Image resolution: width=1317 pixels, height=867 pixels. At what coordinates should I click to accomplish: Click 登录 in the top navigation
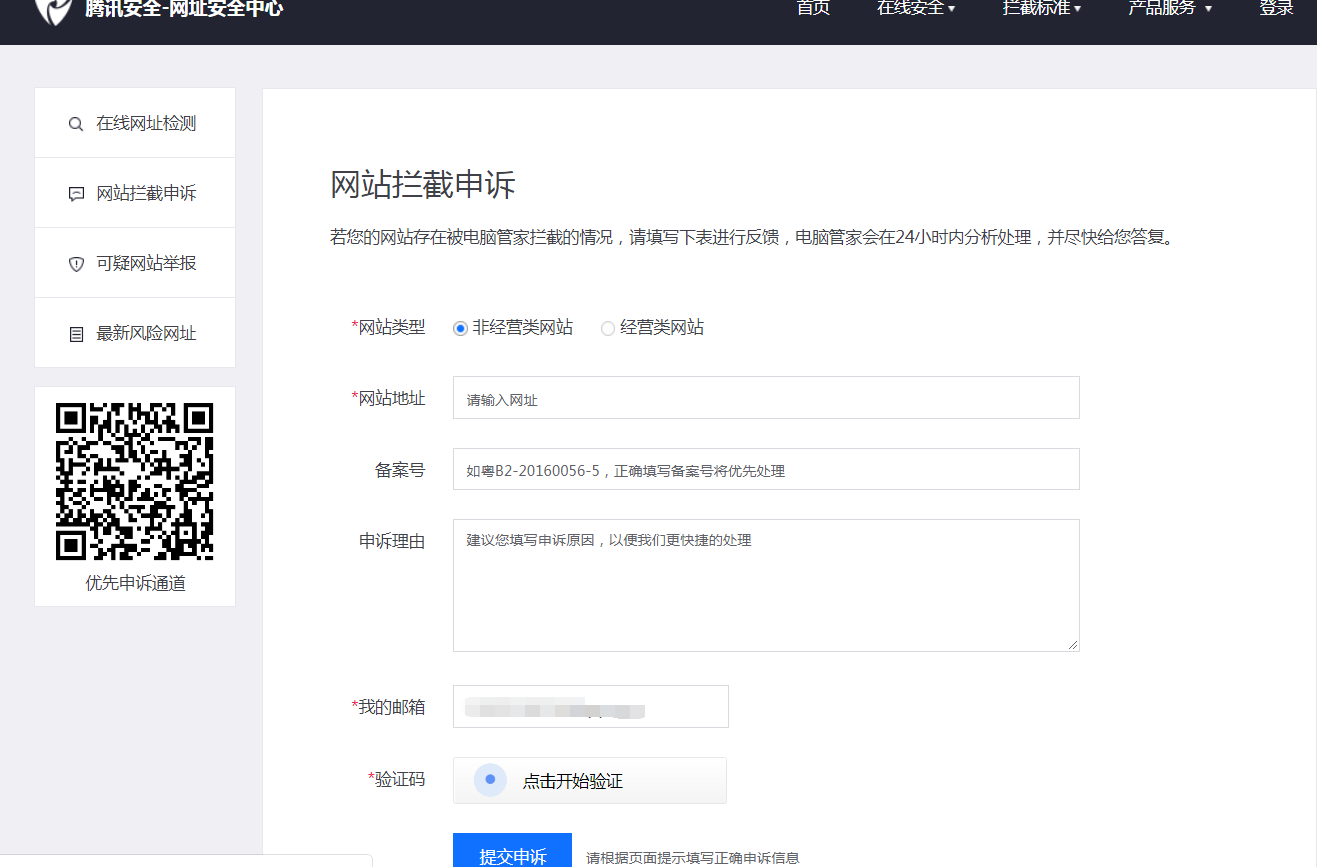click(1277, 8)
